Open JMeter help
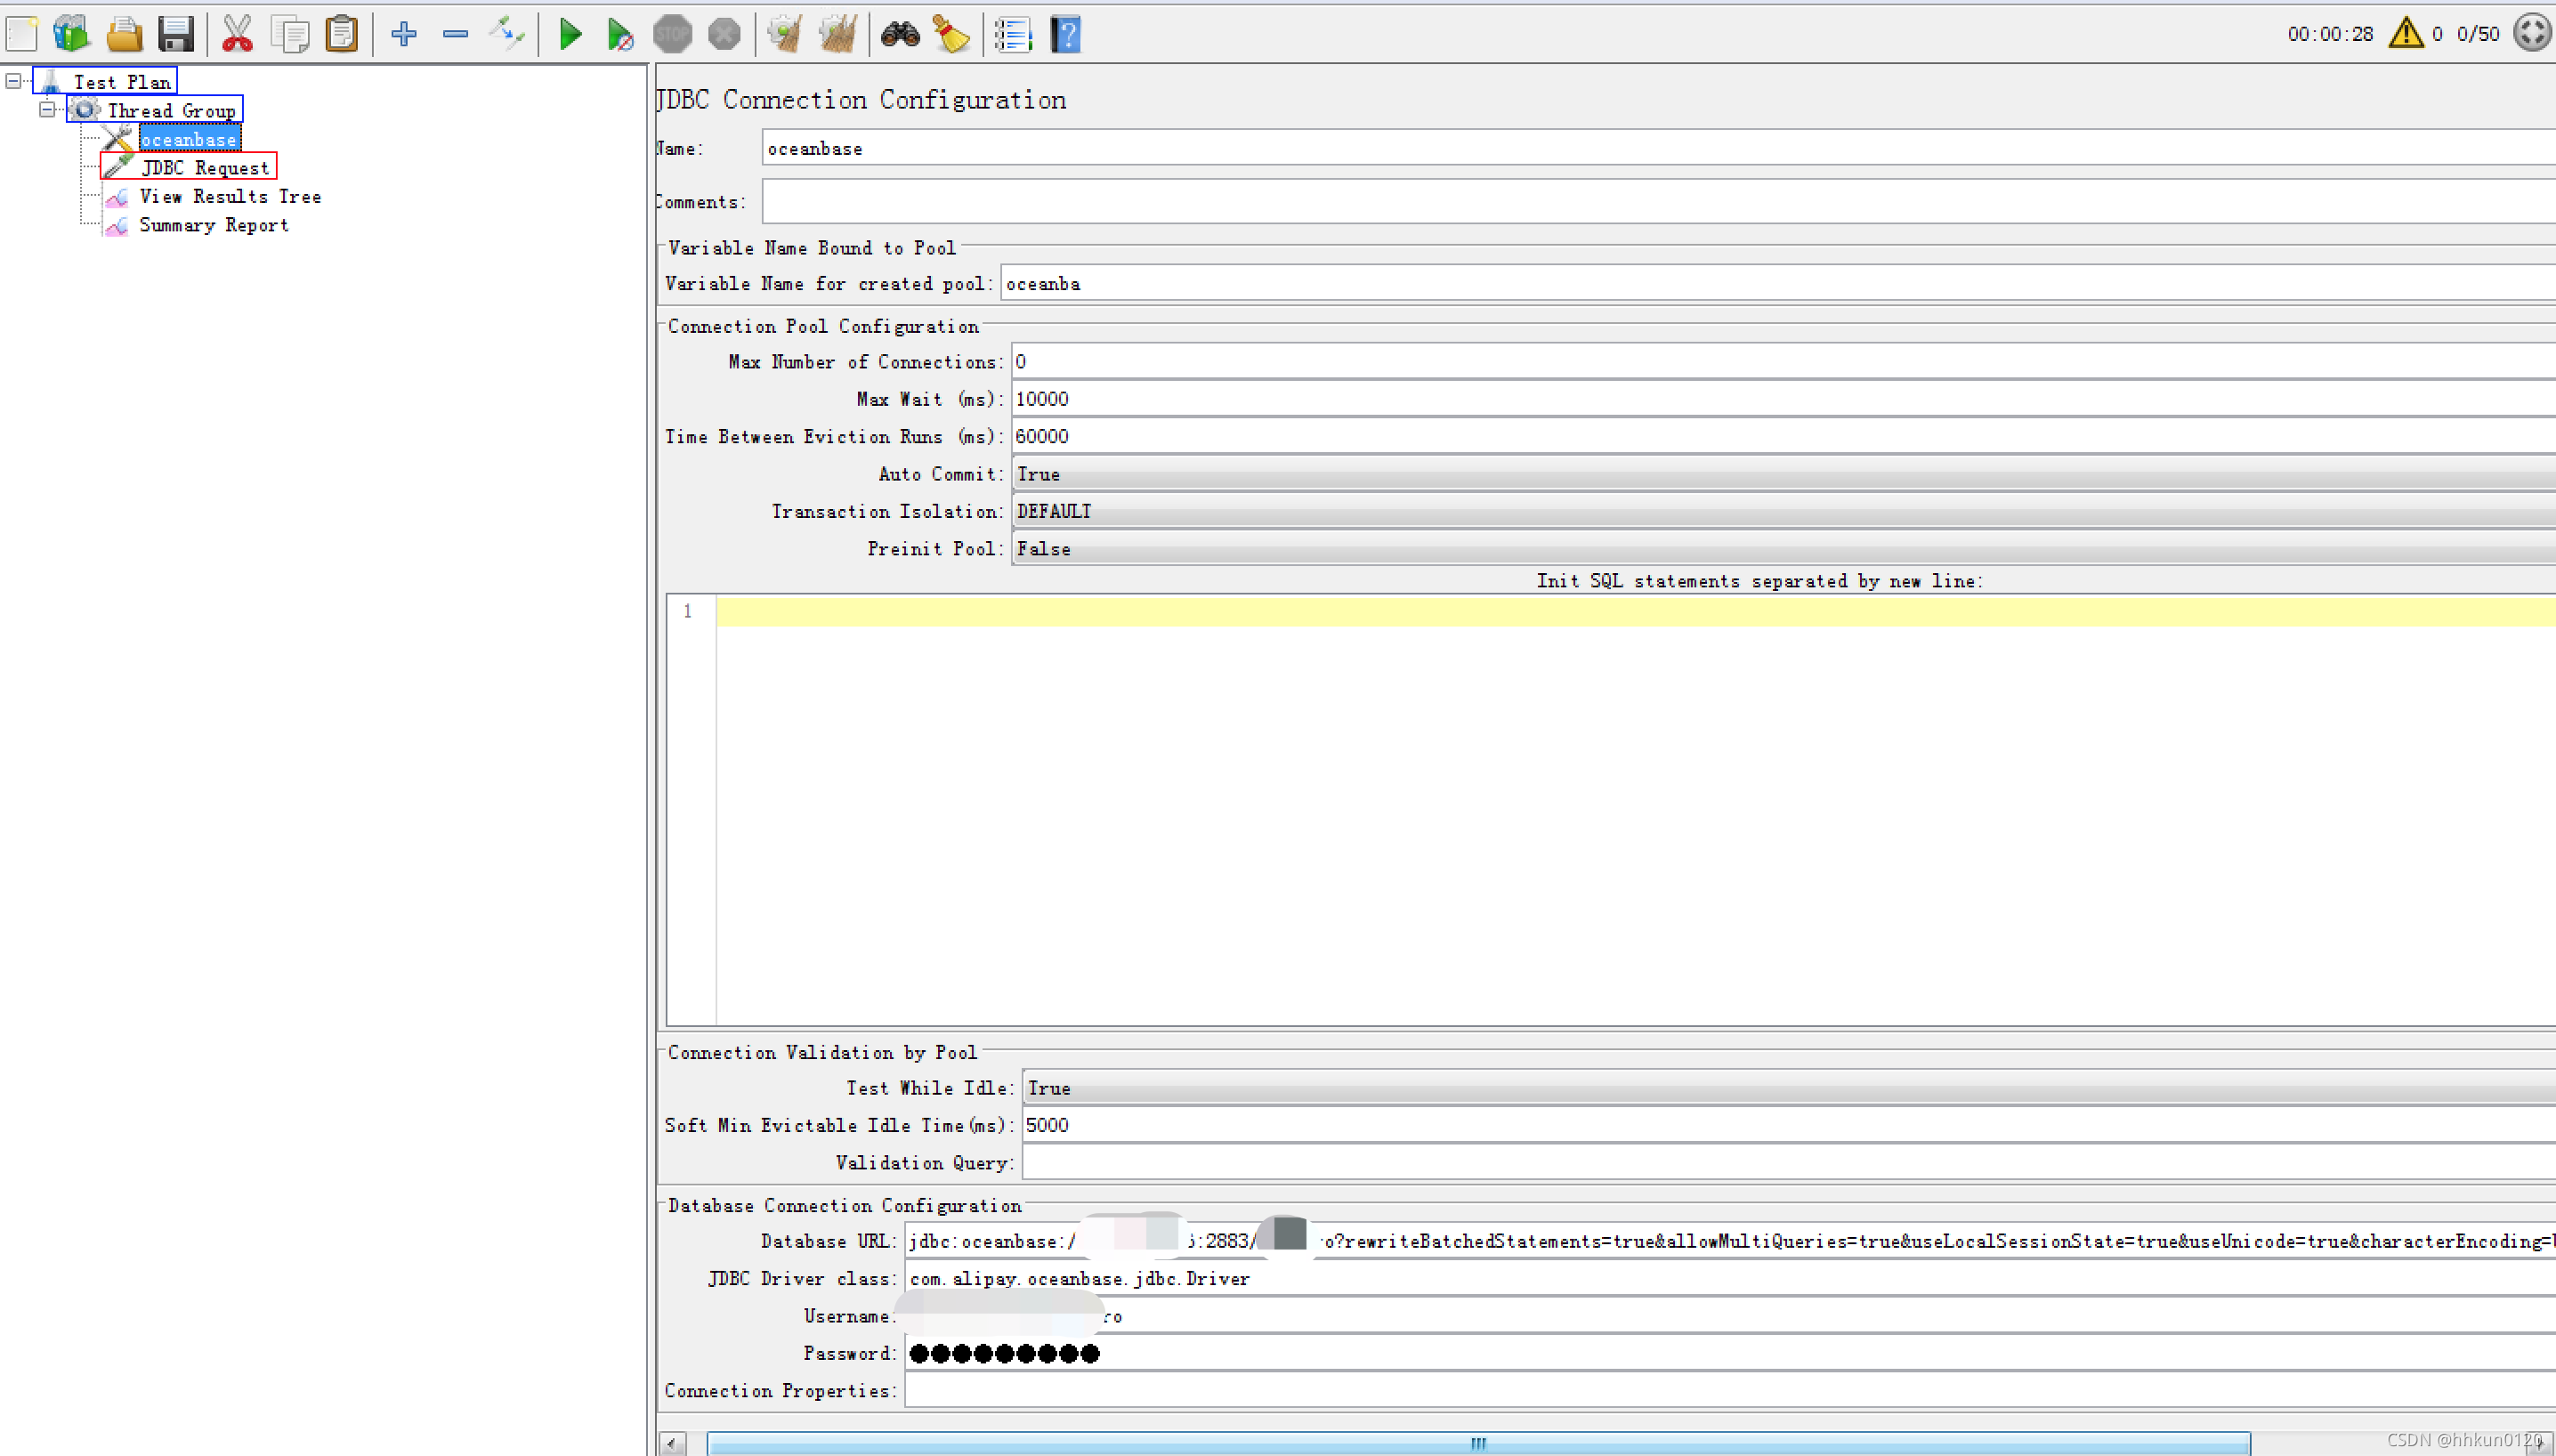The width and height of the screenshot is (2556, 1456). (1065, 33)
